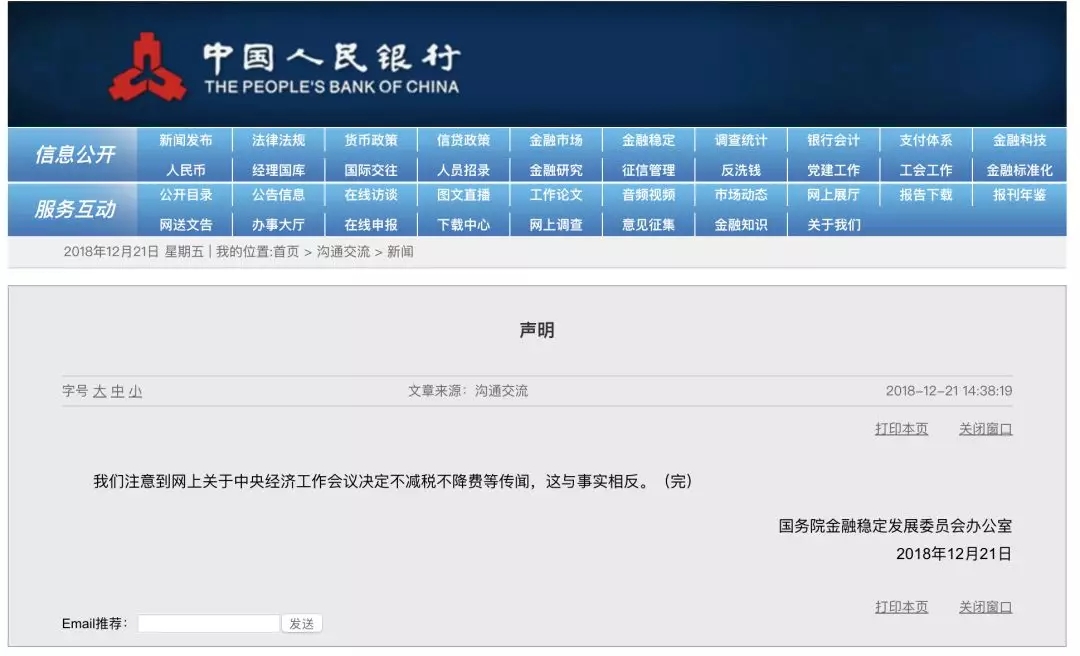Go to 工会工作 page
1080x656 pixels.
tap(926, 170)
